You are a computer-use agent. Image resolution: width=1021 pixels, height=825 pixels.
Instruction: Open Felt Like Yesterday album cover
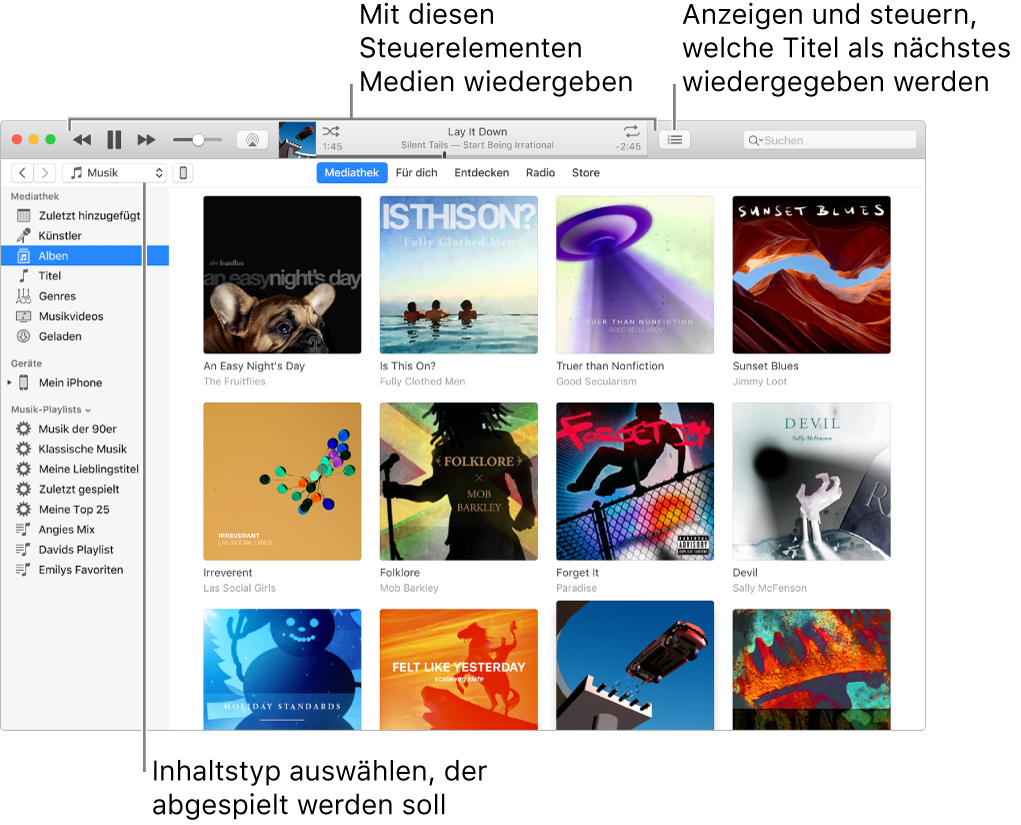pos(458,669)
